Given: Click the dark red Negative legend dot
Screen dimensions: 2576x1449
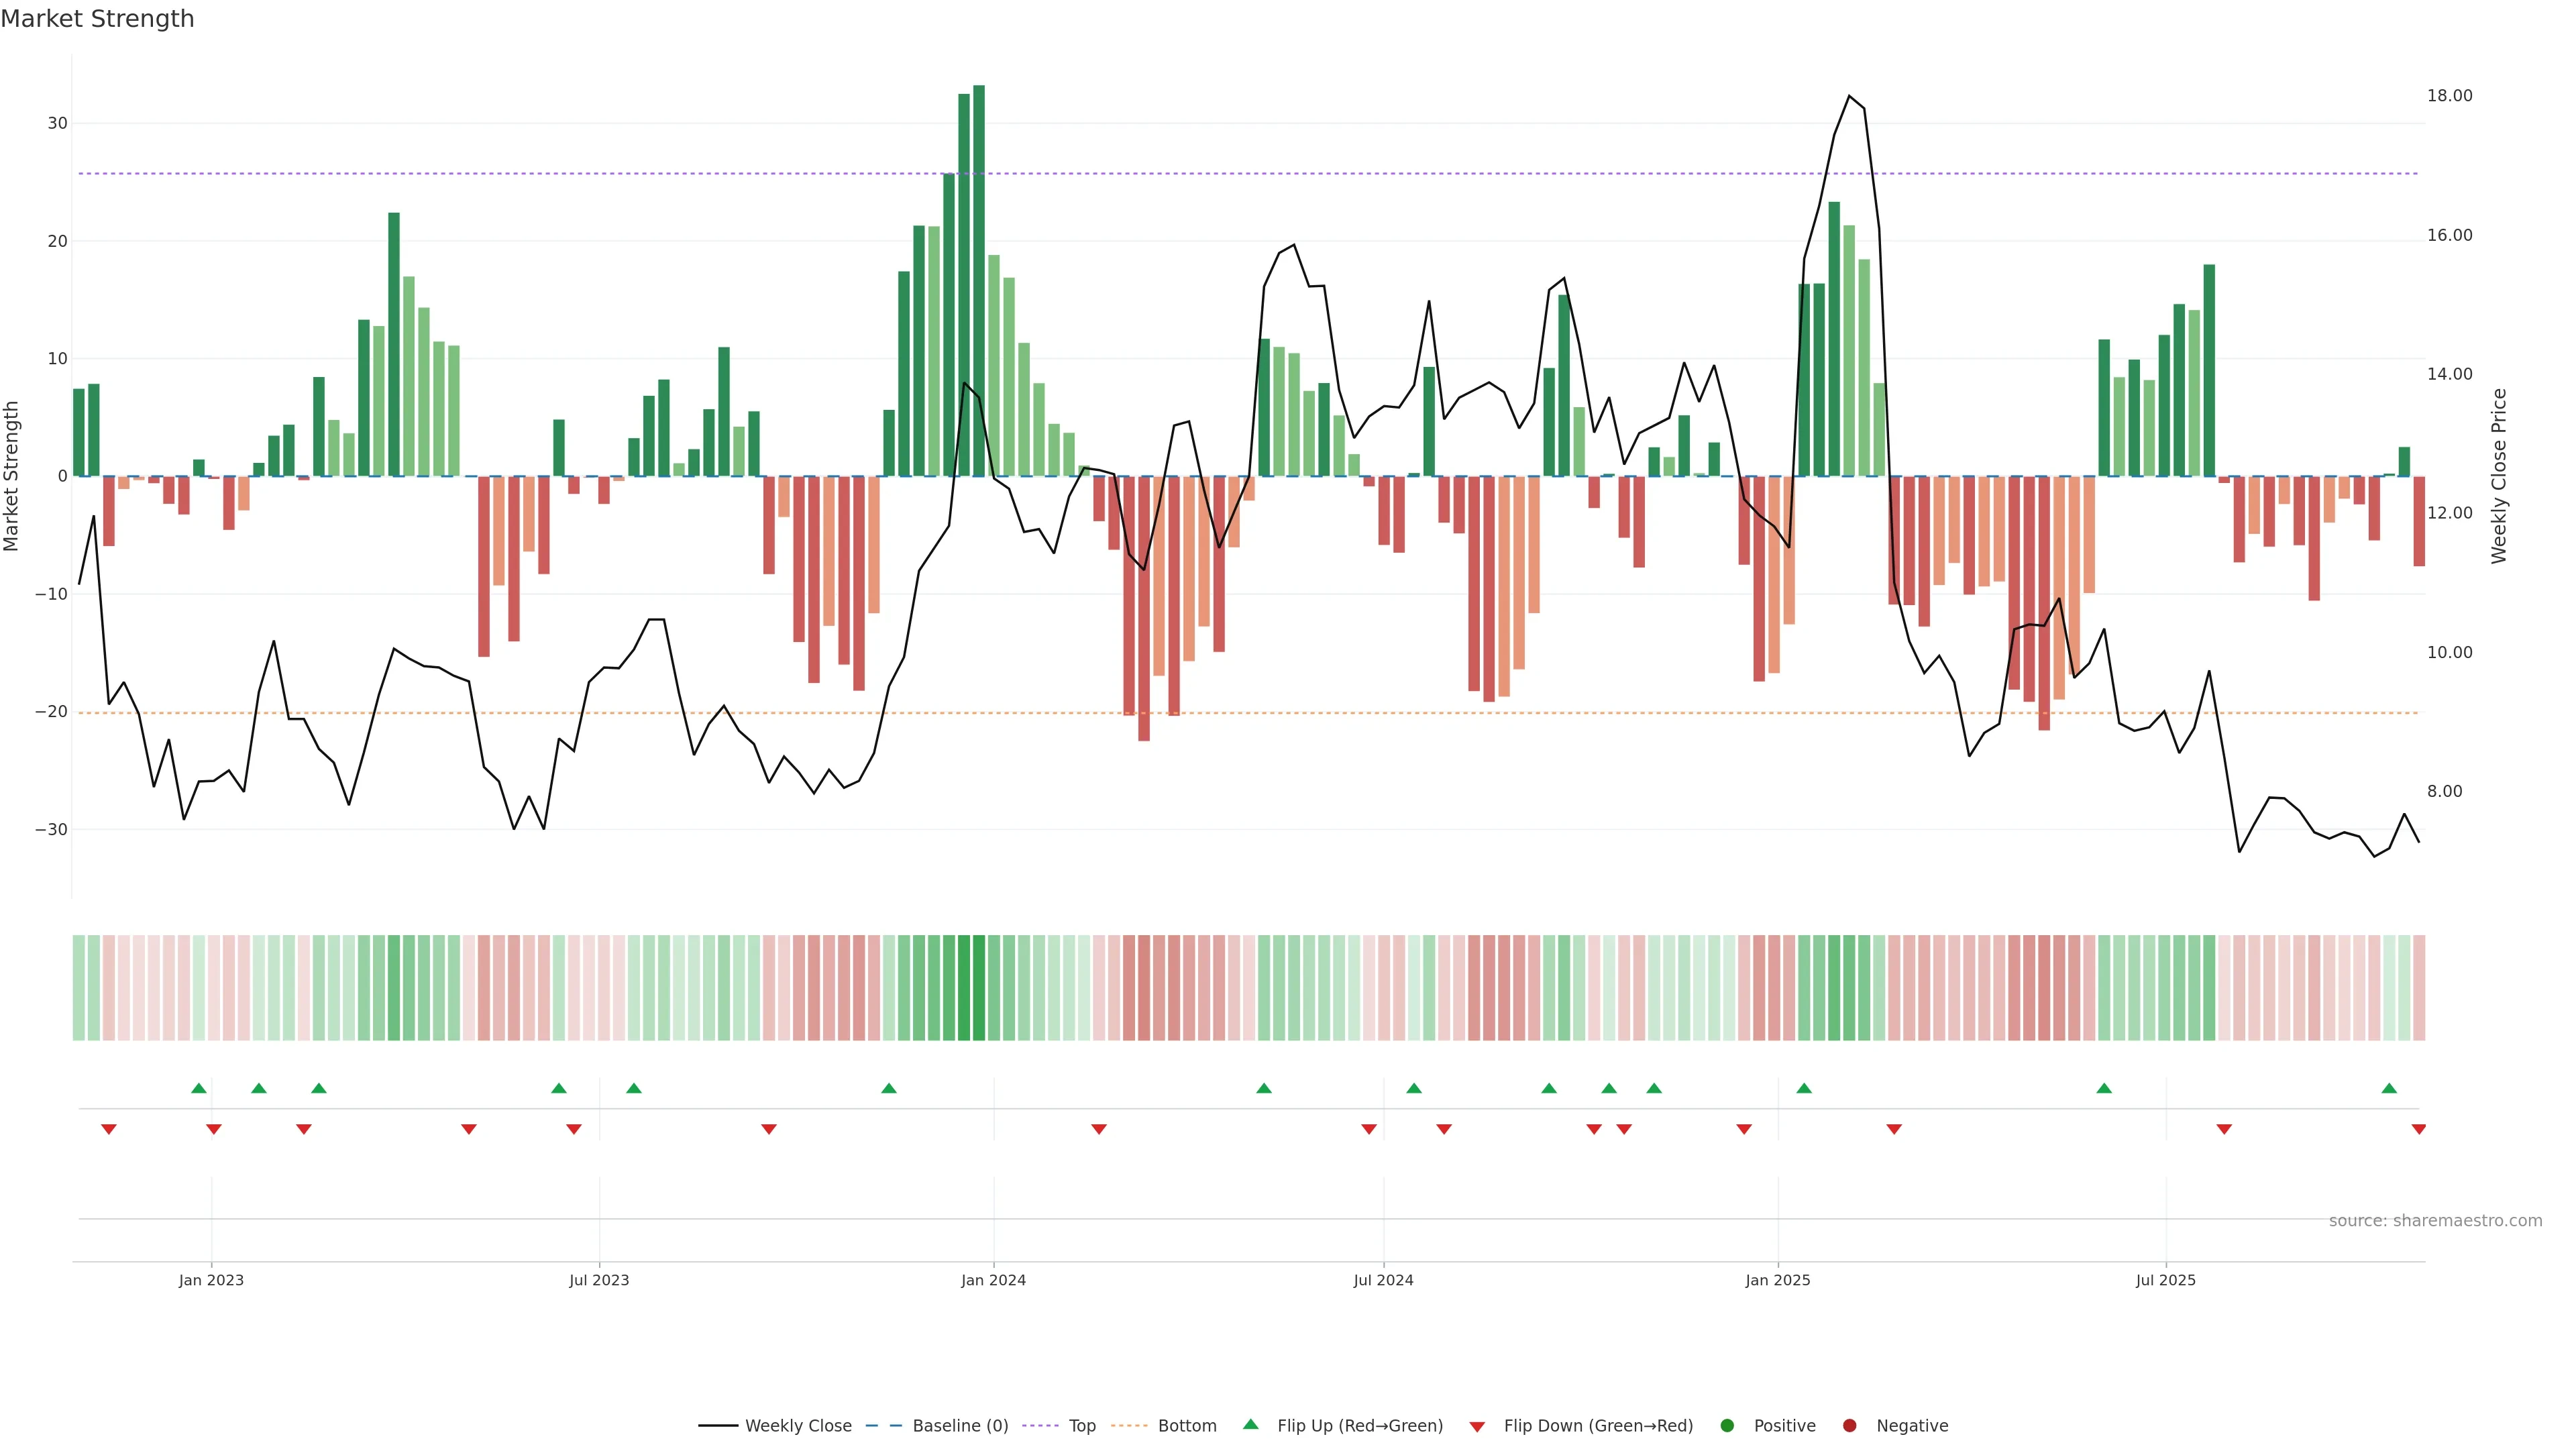Looking at the screenshot, I should tap(1849, 1426).
